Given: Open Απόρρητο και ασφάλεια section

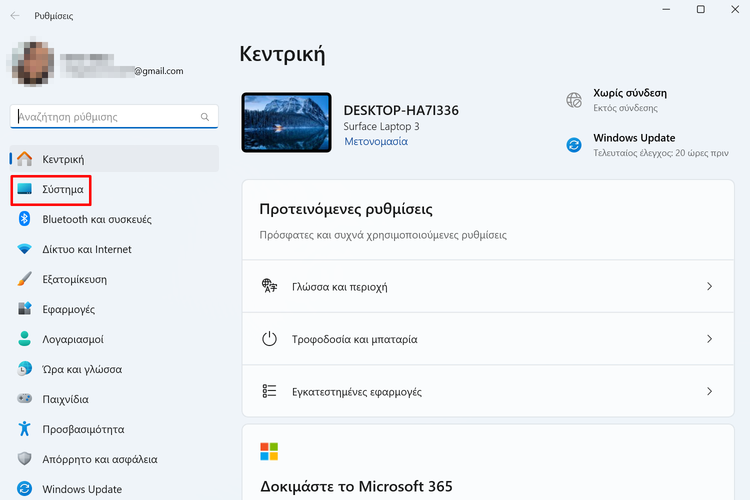Looking at the screenshot, I should click(x=114, y=459).
